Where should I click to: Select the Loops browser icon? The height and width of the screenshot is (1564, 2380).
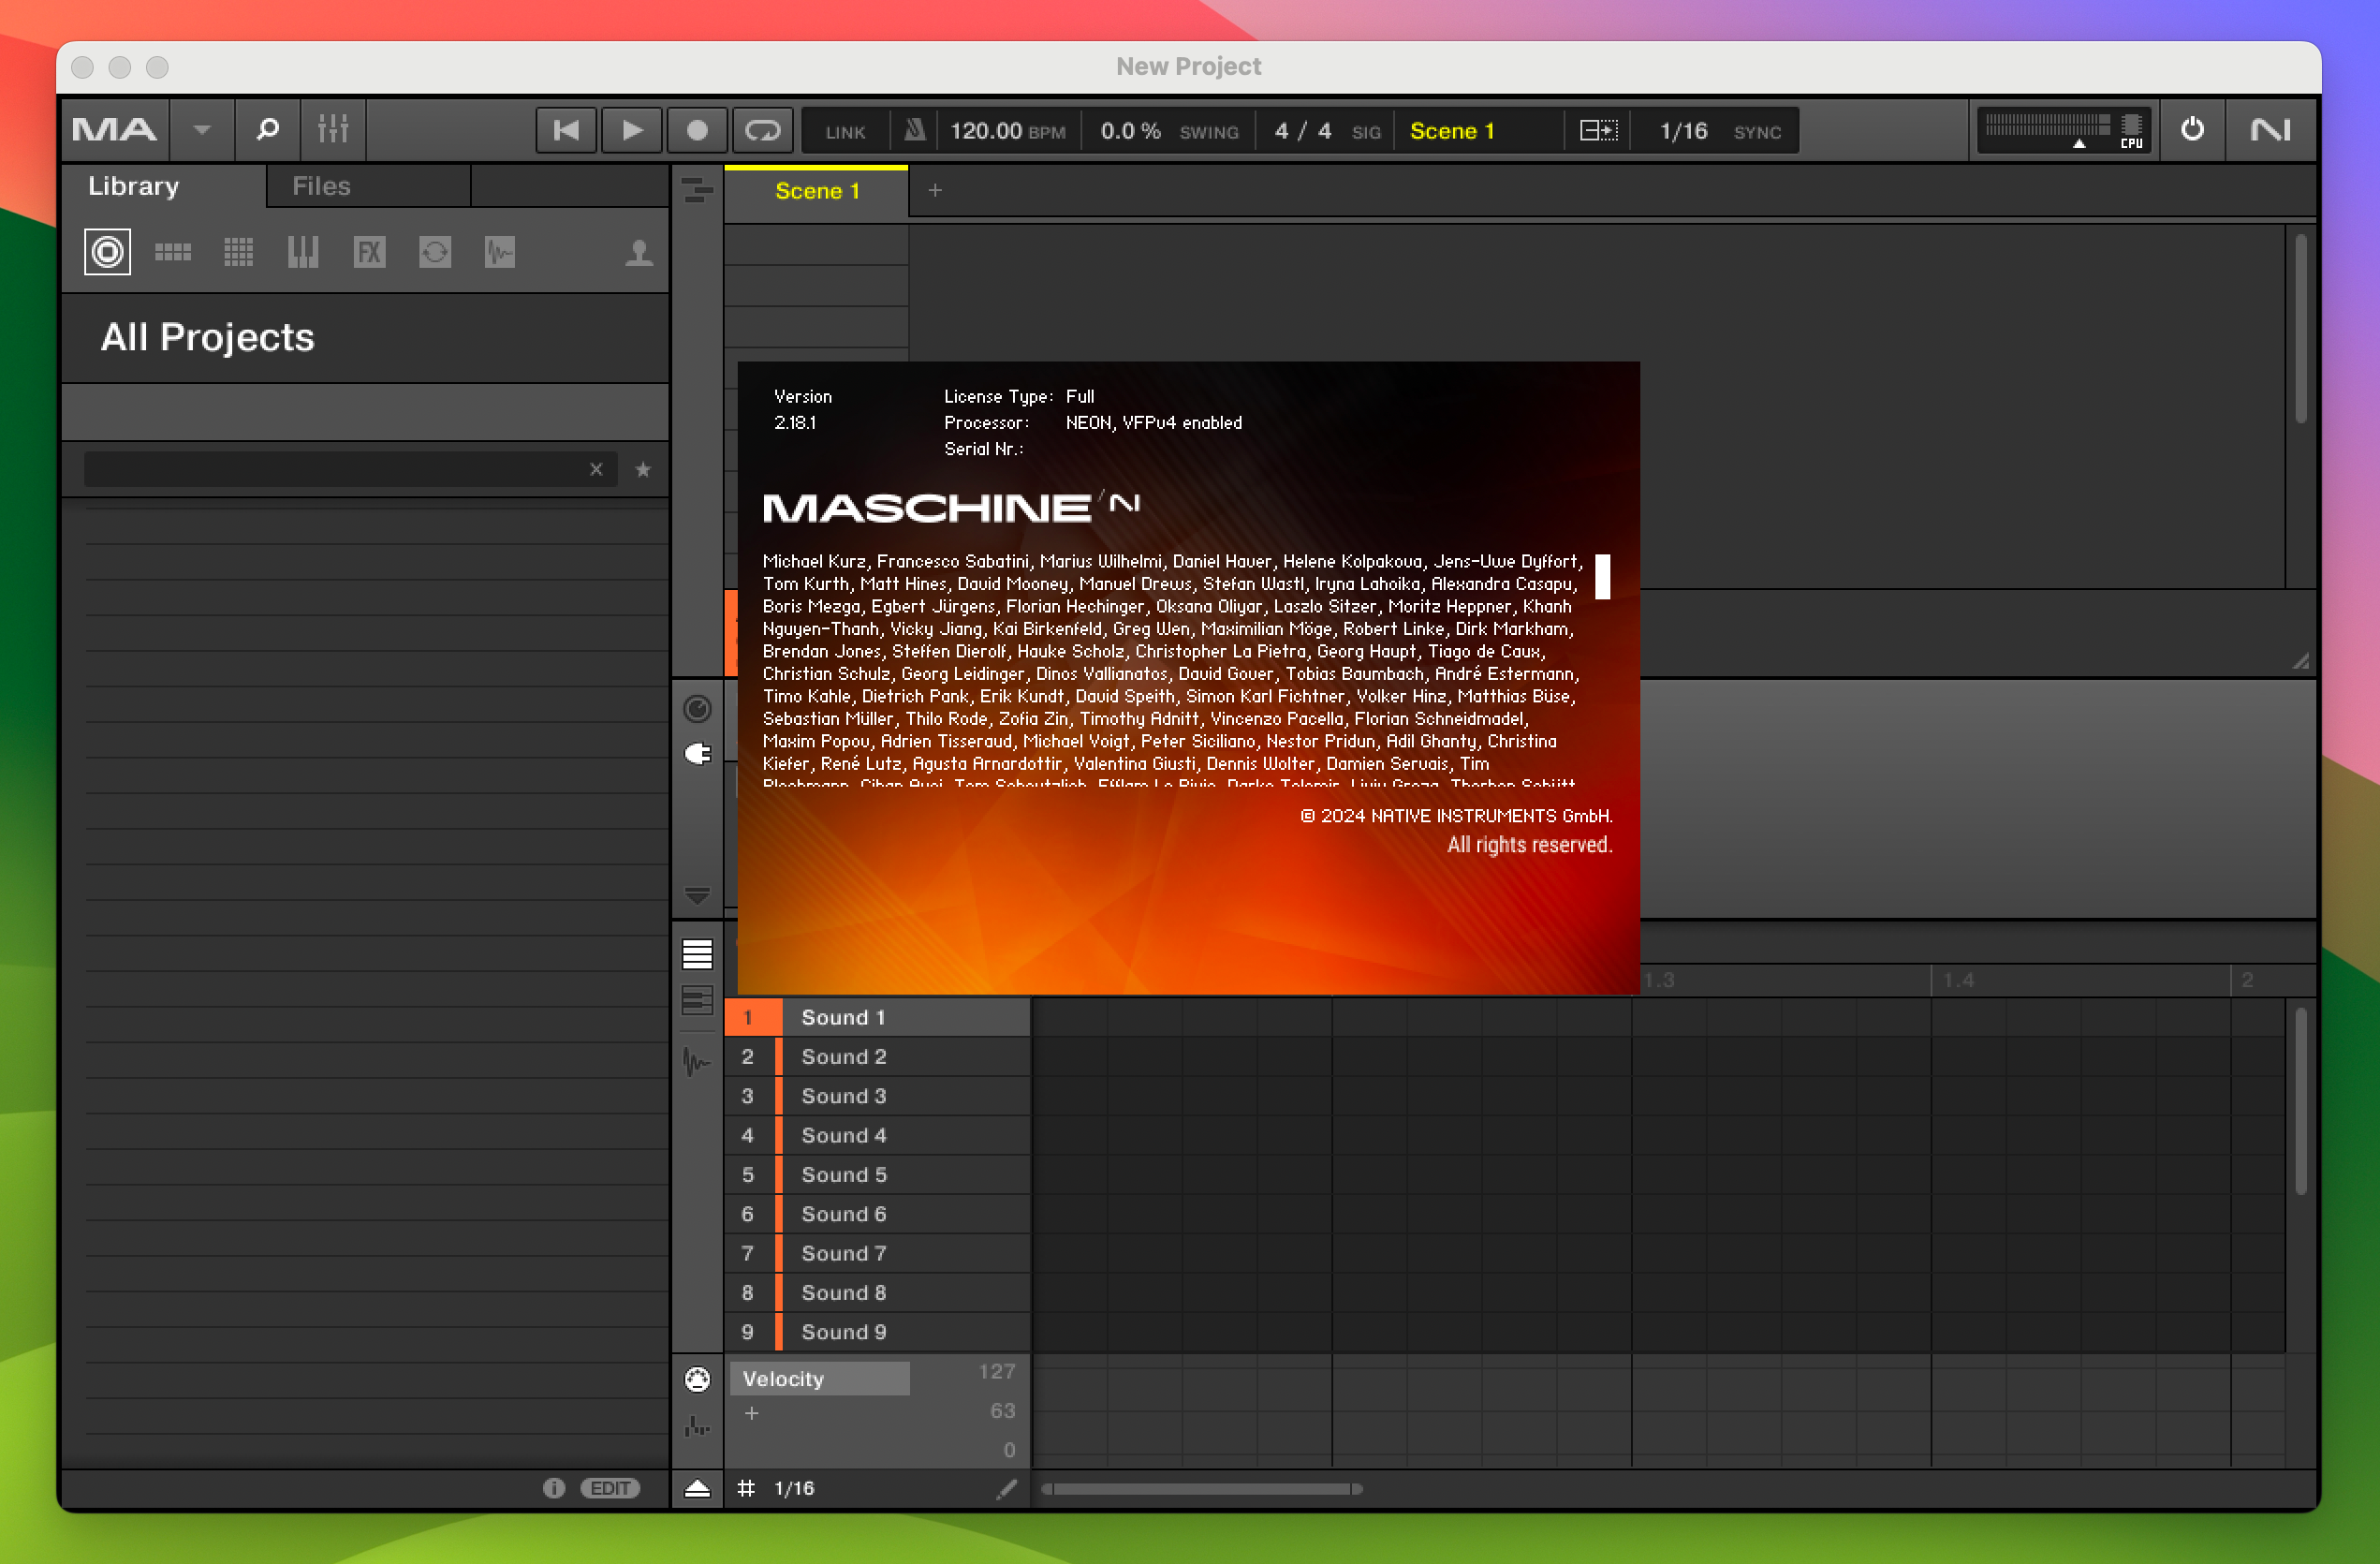tap(435, 252)
